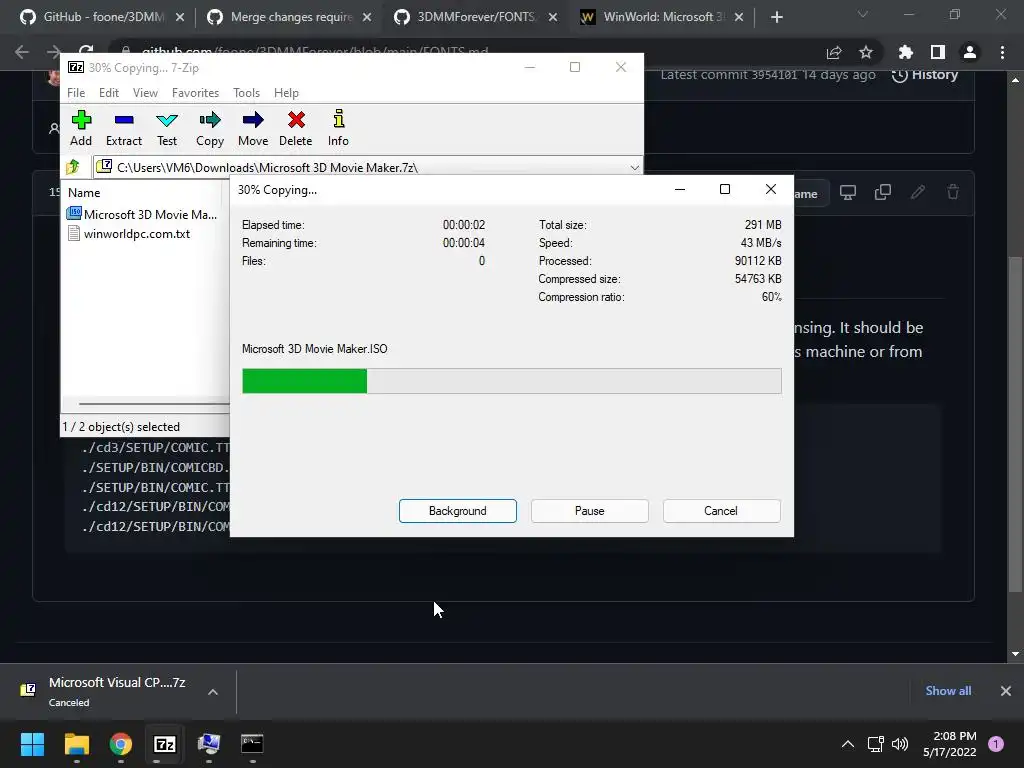
Task: Click the Delete toolbar icon
Action: 296,128
